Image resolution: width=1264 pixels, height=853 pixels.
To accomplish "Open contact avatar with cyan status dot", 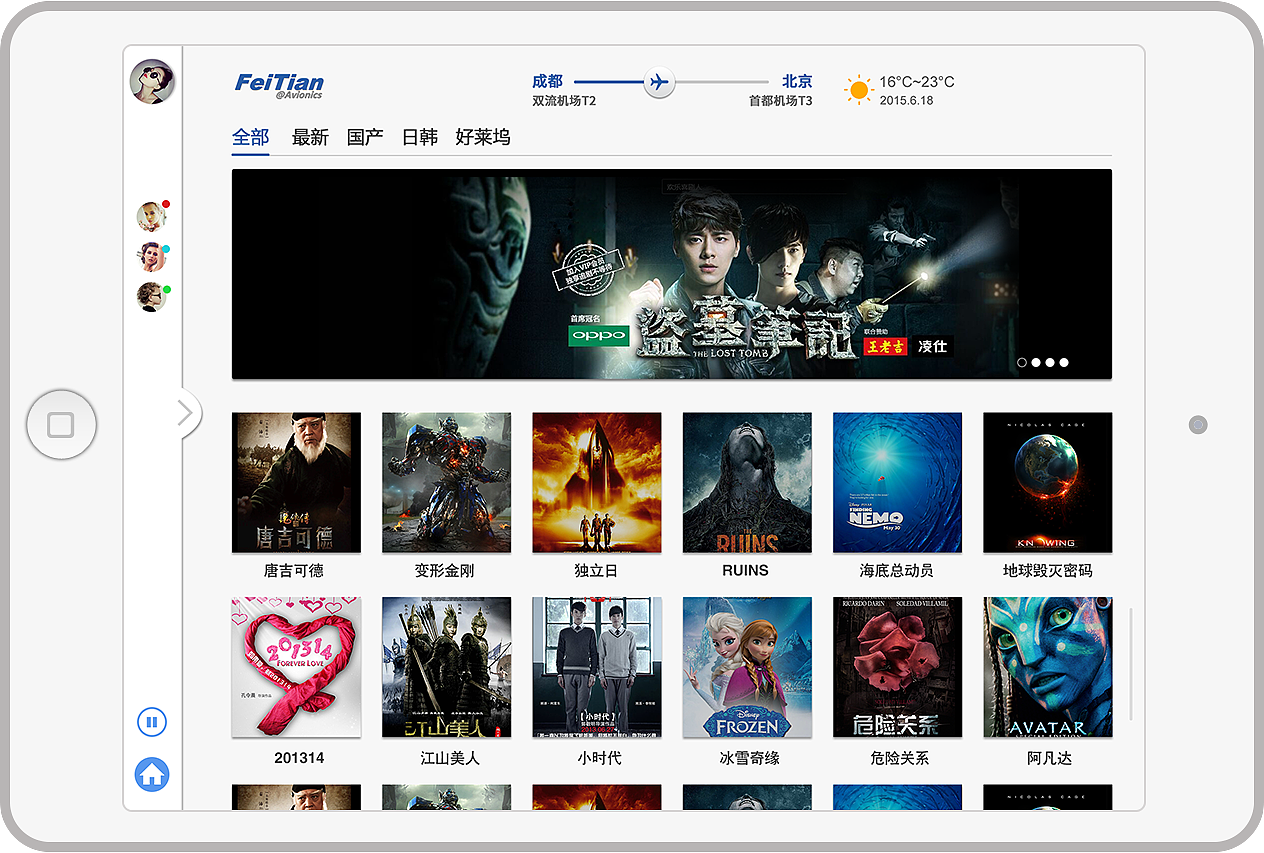I will [x=151, y=256].
